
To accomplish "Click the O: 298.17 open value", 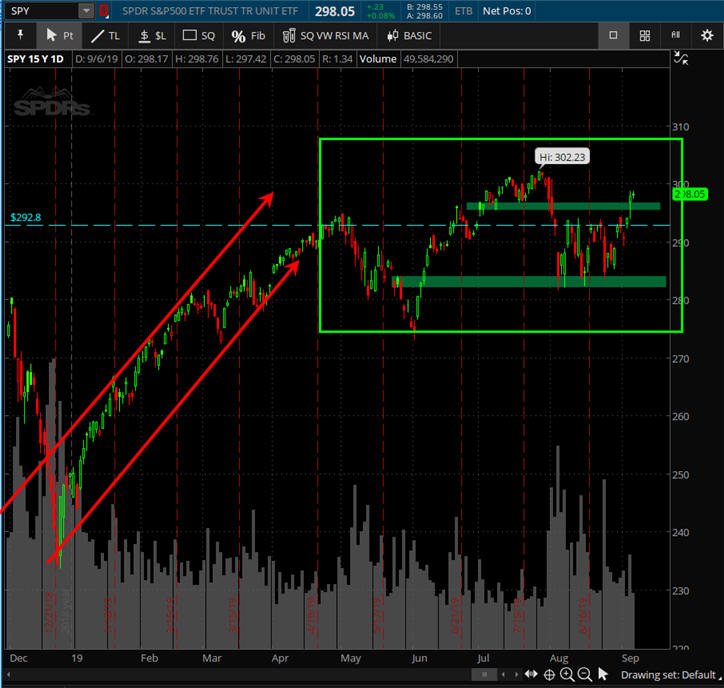I will tap(146, 59).
